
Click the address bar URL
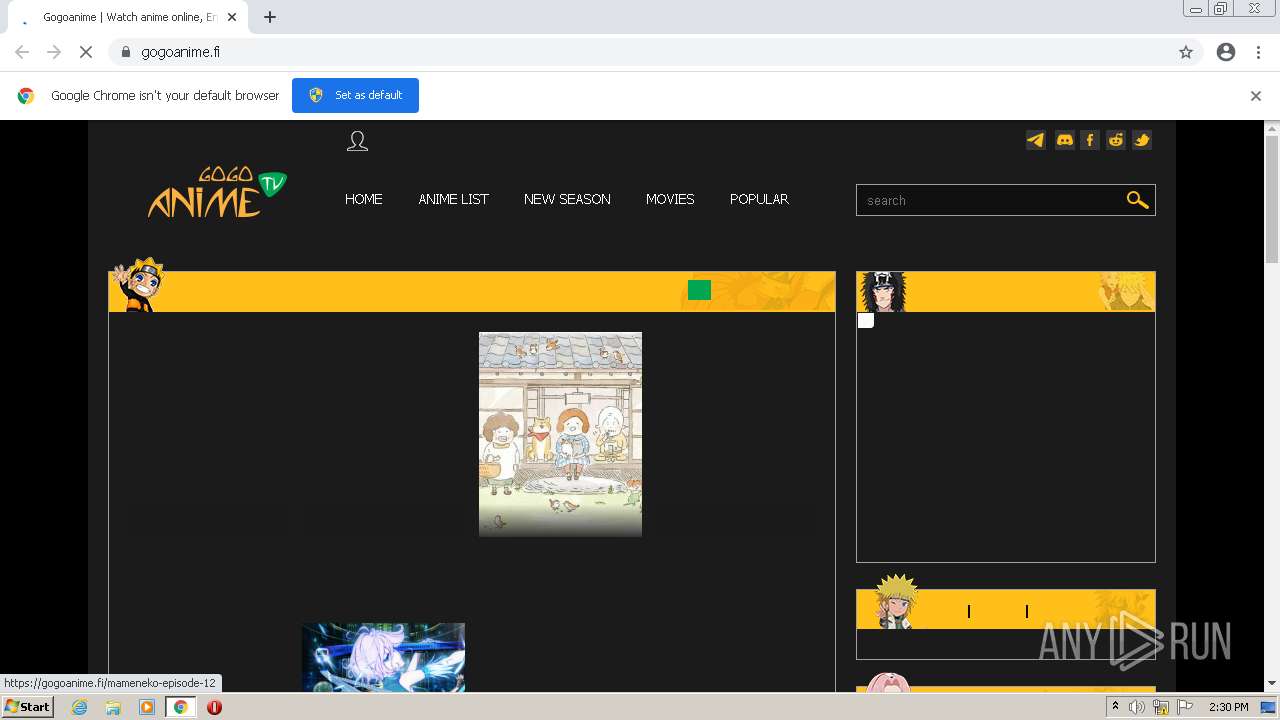[x=180, y=52]
